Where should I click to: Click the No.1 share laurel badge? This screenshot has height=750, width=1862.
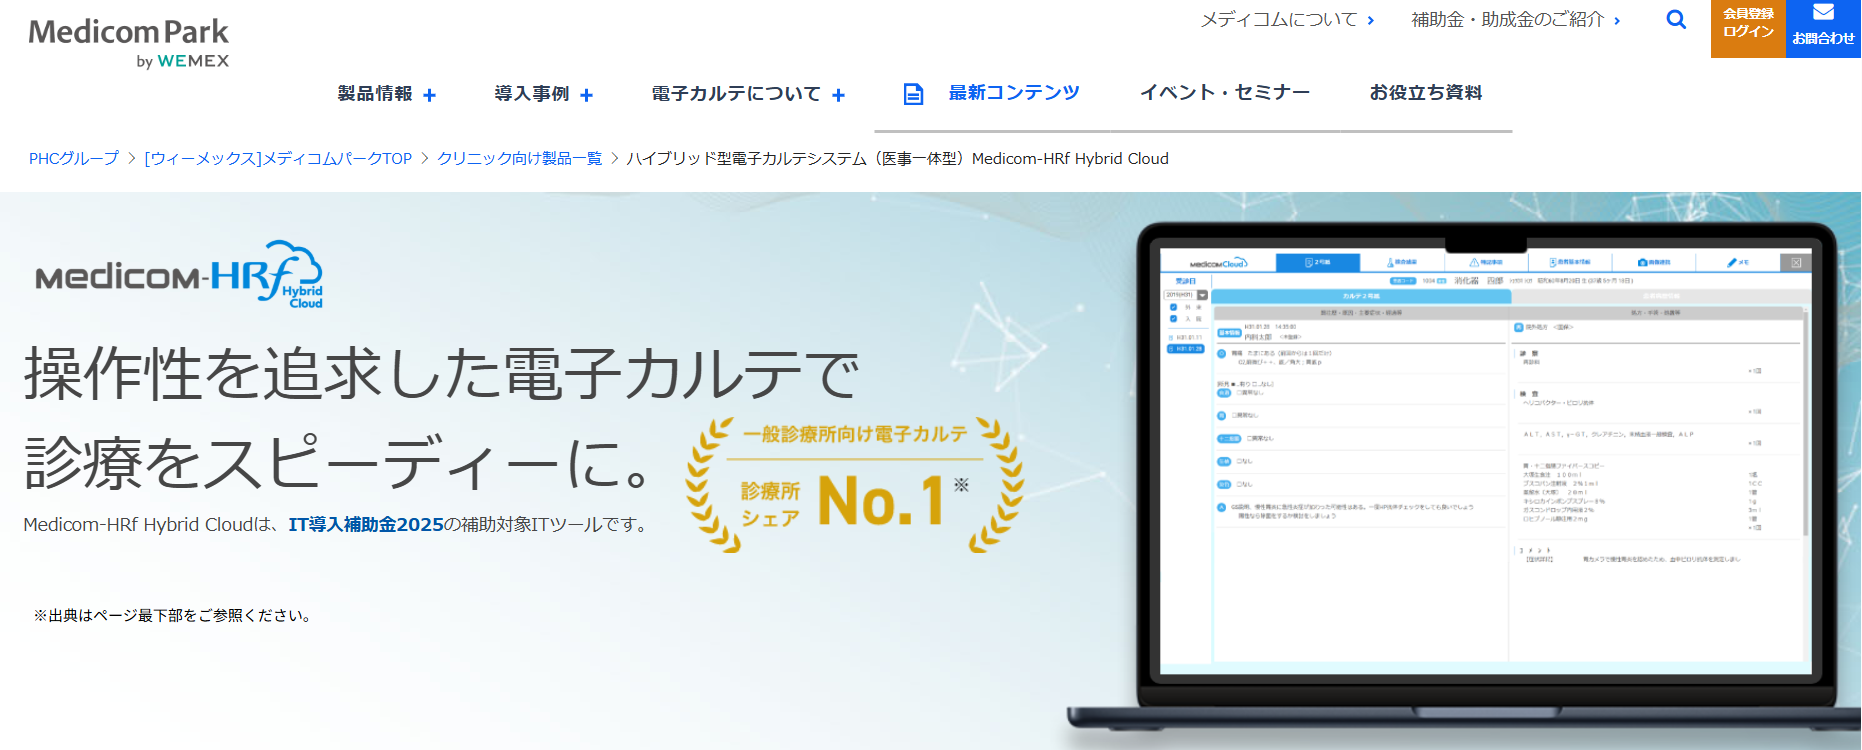tap(854, 486)
